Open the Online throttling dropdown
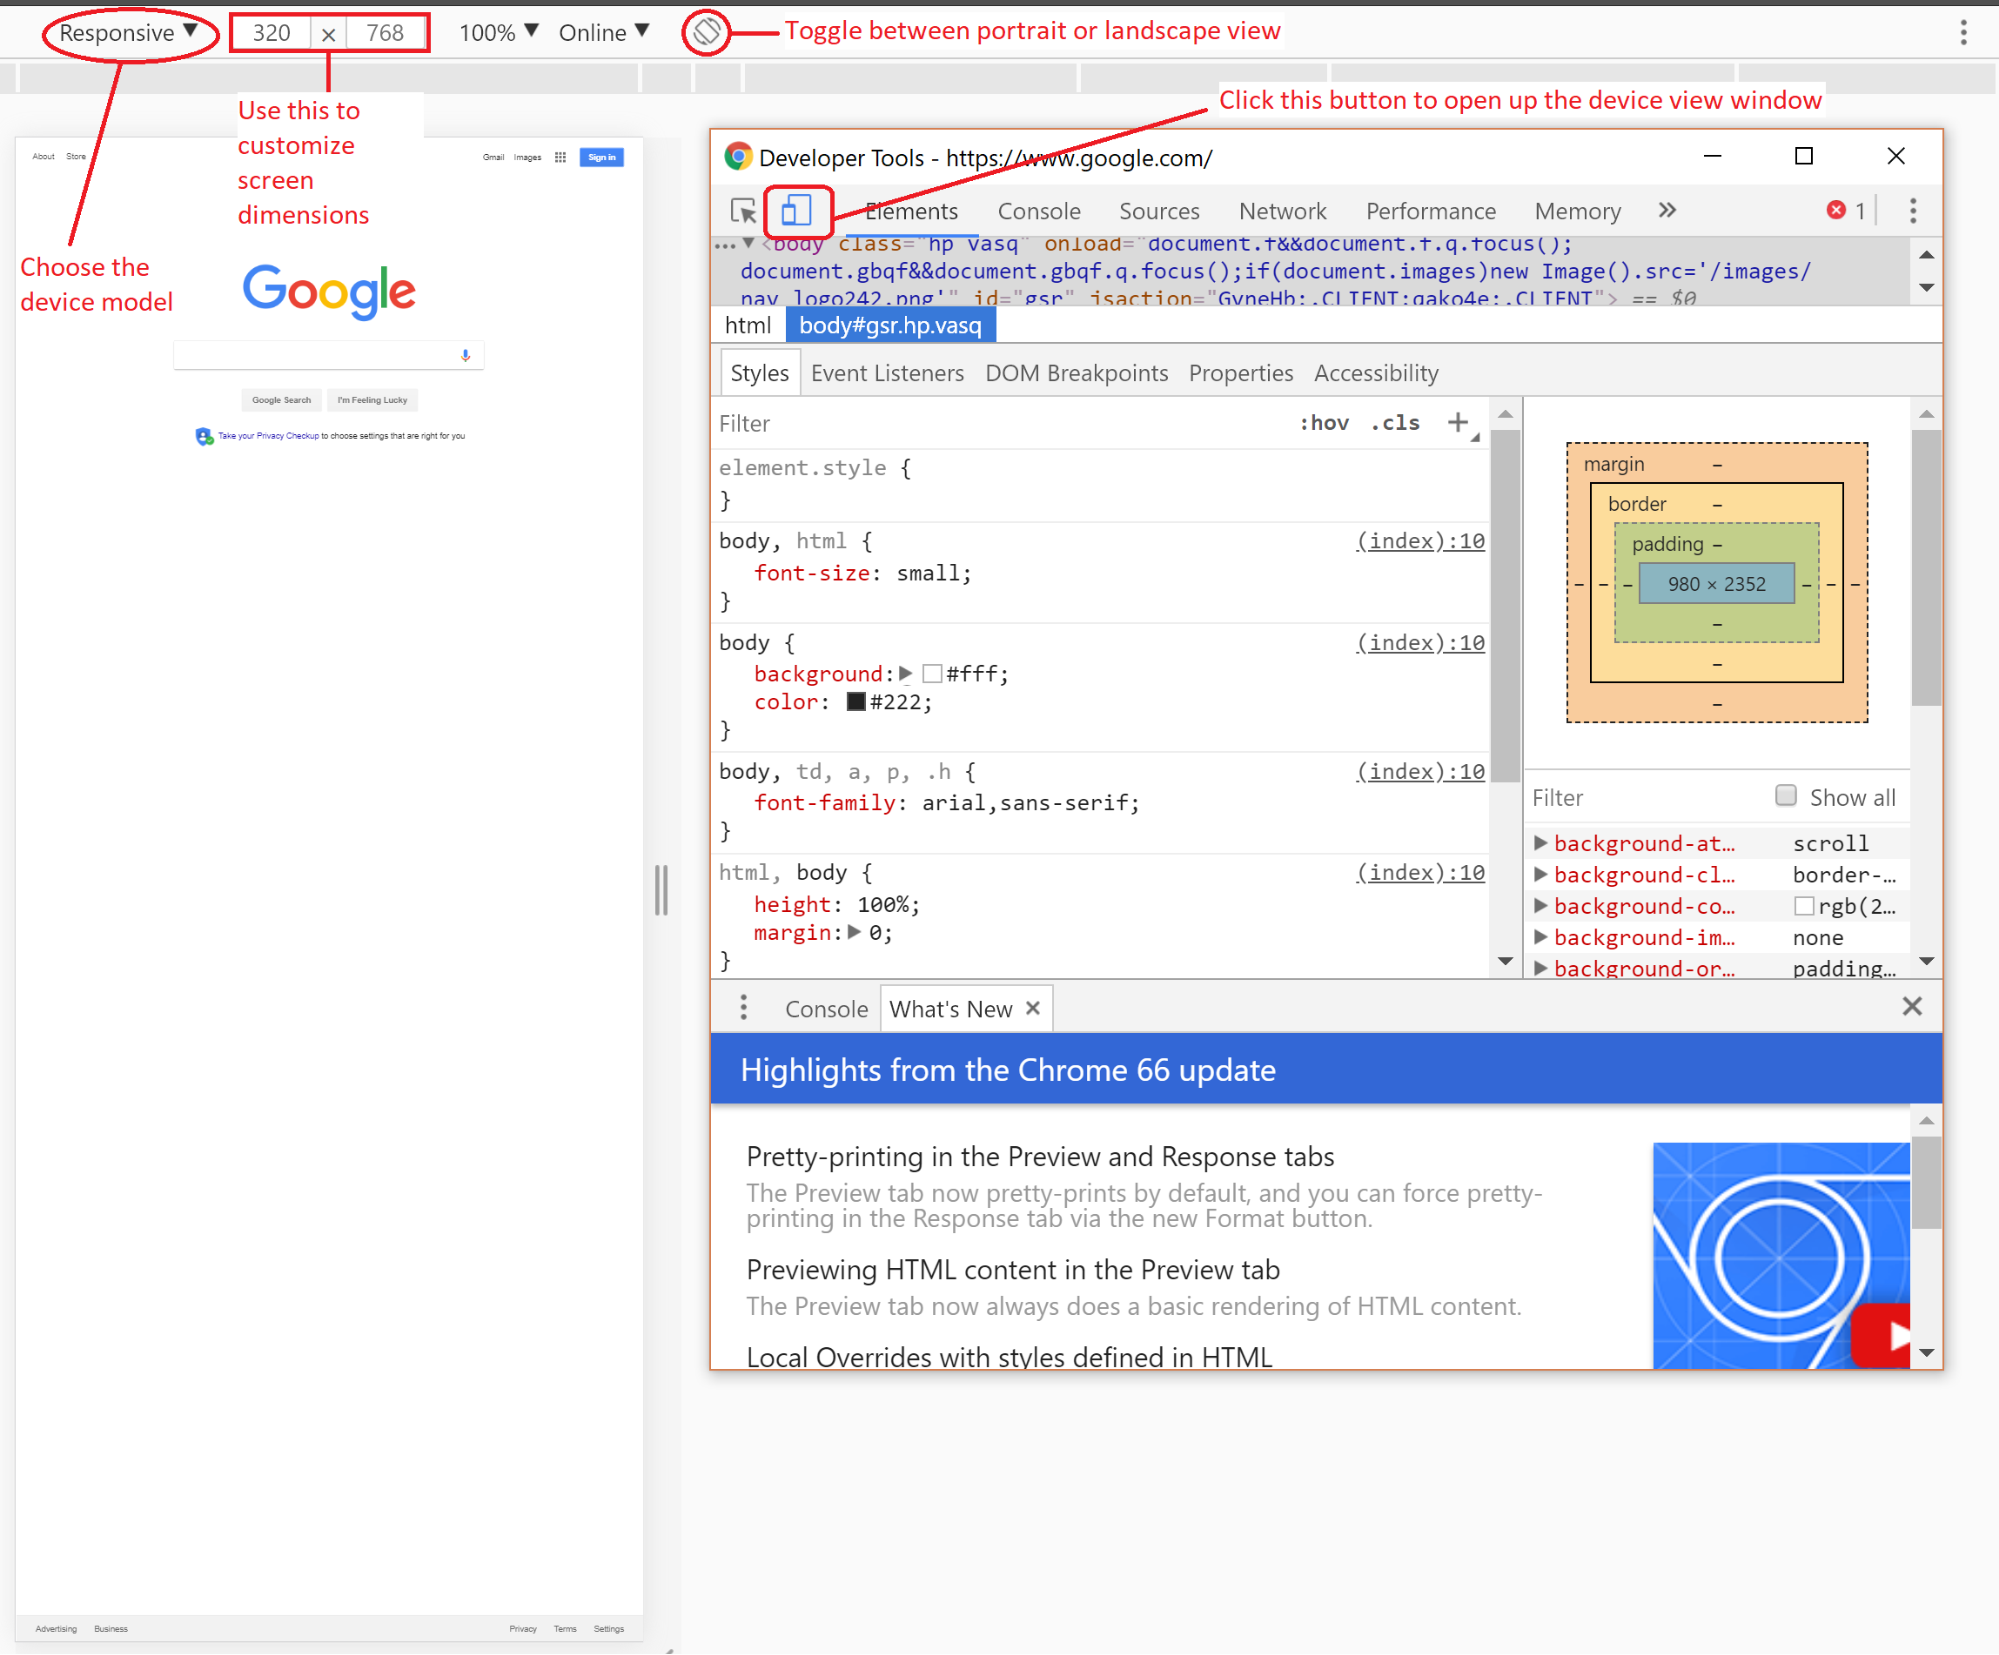1999x1655 pixels. pos(604,33)
